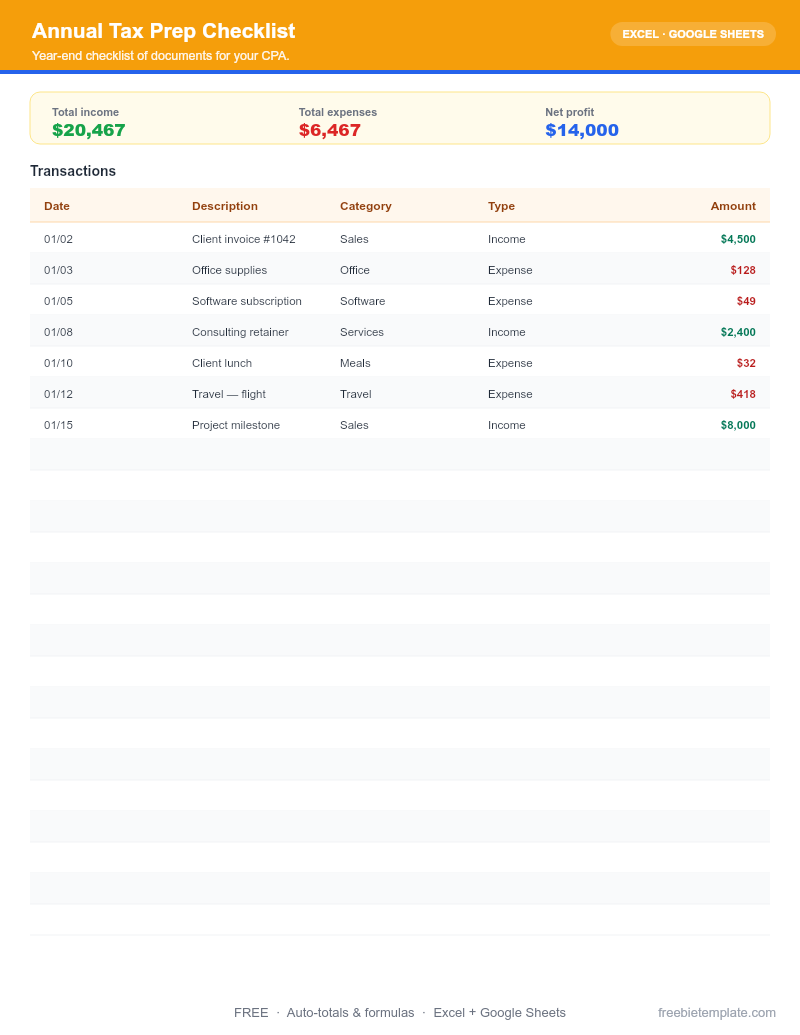The image size is (800, 1035).
Task: Select the Project milestone description cell
Action: coord(236,425)
